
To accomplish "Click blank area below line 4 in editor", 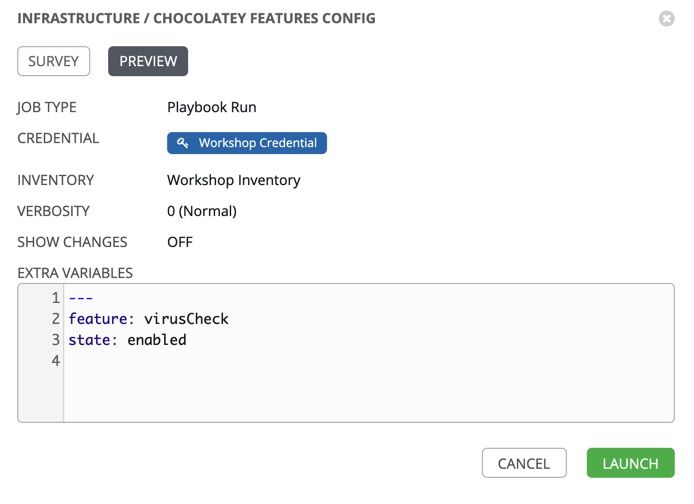I will coord(360,395).
